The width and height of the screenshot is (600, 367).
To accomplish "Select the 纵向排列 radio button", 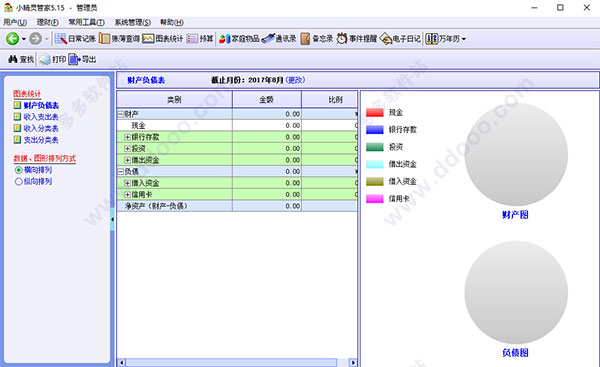I will [x=18, y=181].
